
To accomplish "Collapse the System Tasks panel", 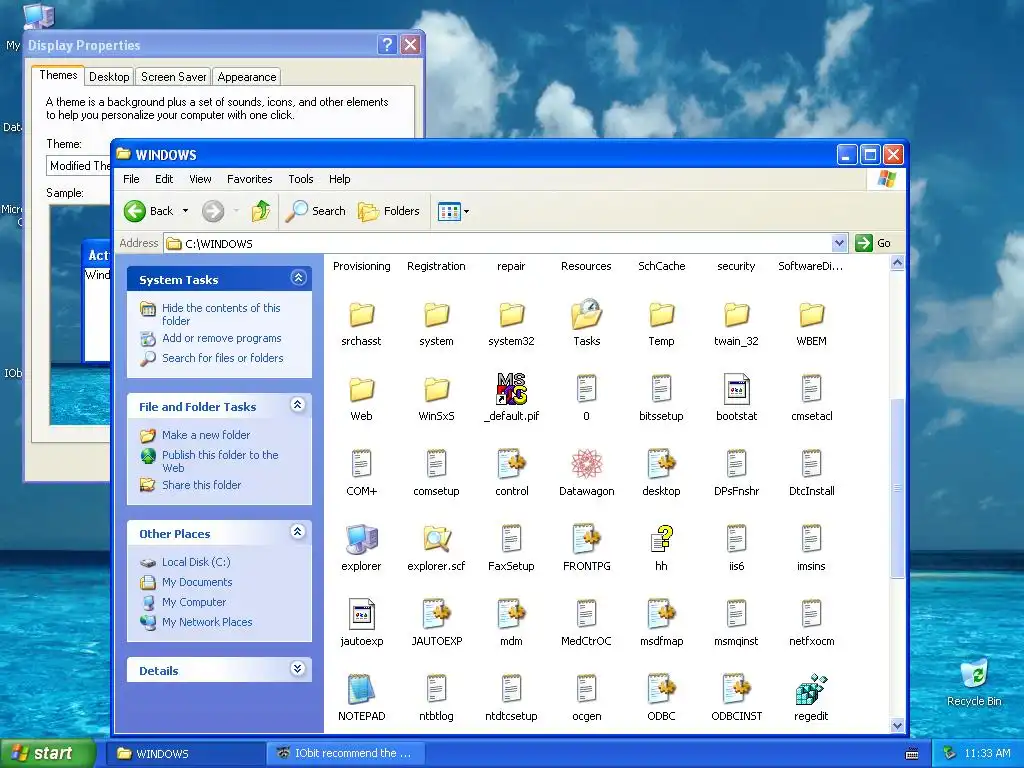I will pos(298,278).
